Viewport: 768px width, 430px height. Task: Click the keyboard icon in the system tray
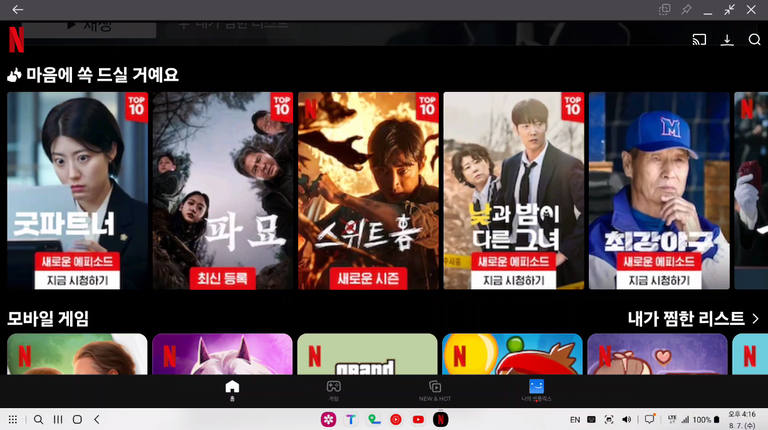592,420
